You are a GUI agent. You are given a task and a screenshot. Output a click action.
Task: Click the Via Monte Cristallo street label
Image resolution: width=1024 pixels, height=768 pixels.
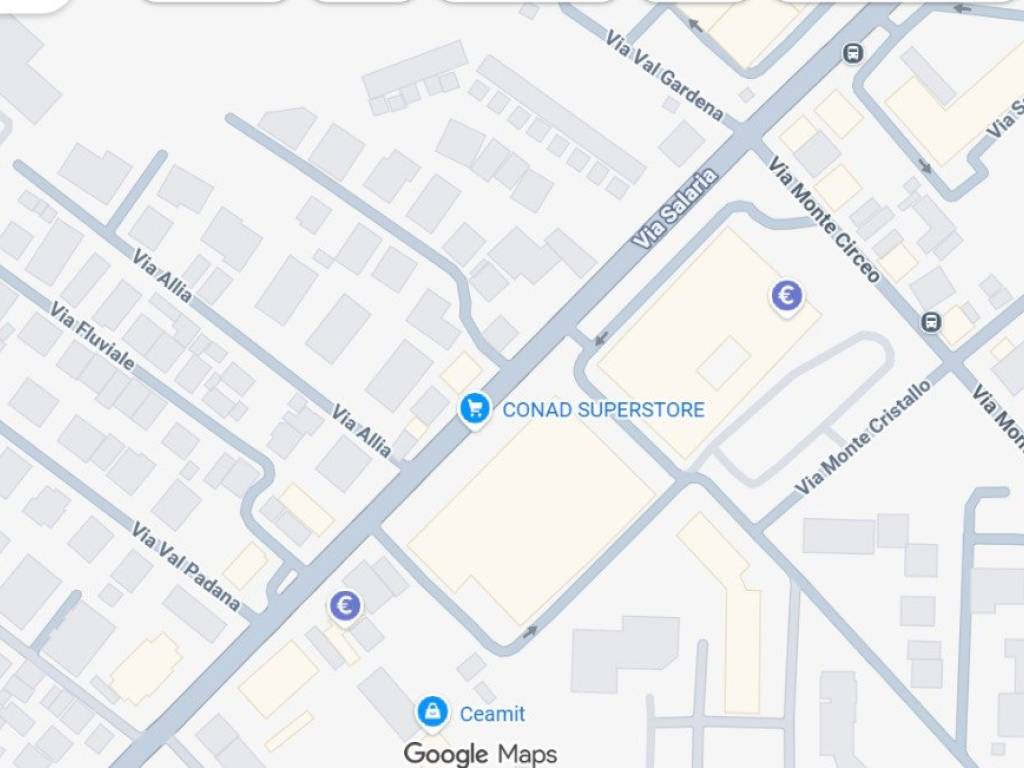[x=863, y=438]
